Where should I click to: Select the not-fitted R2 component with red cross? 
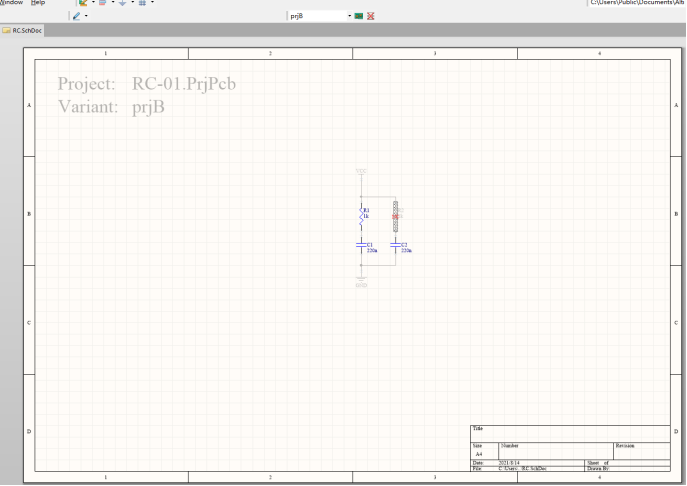[396, 216]
